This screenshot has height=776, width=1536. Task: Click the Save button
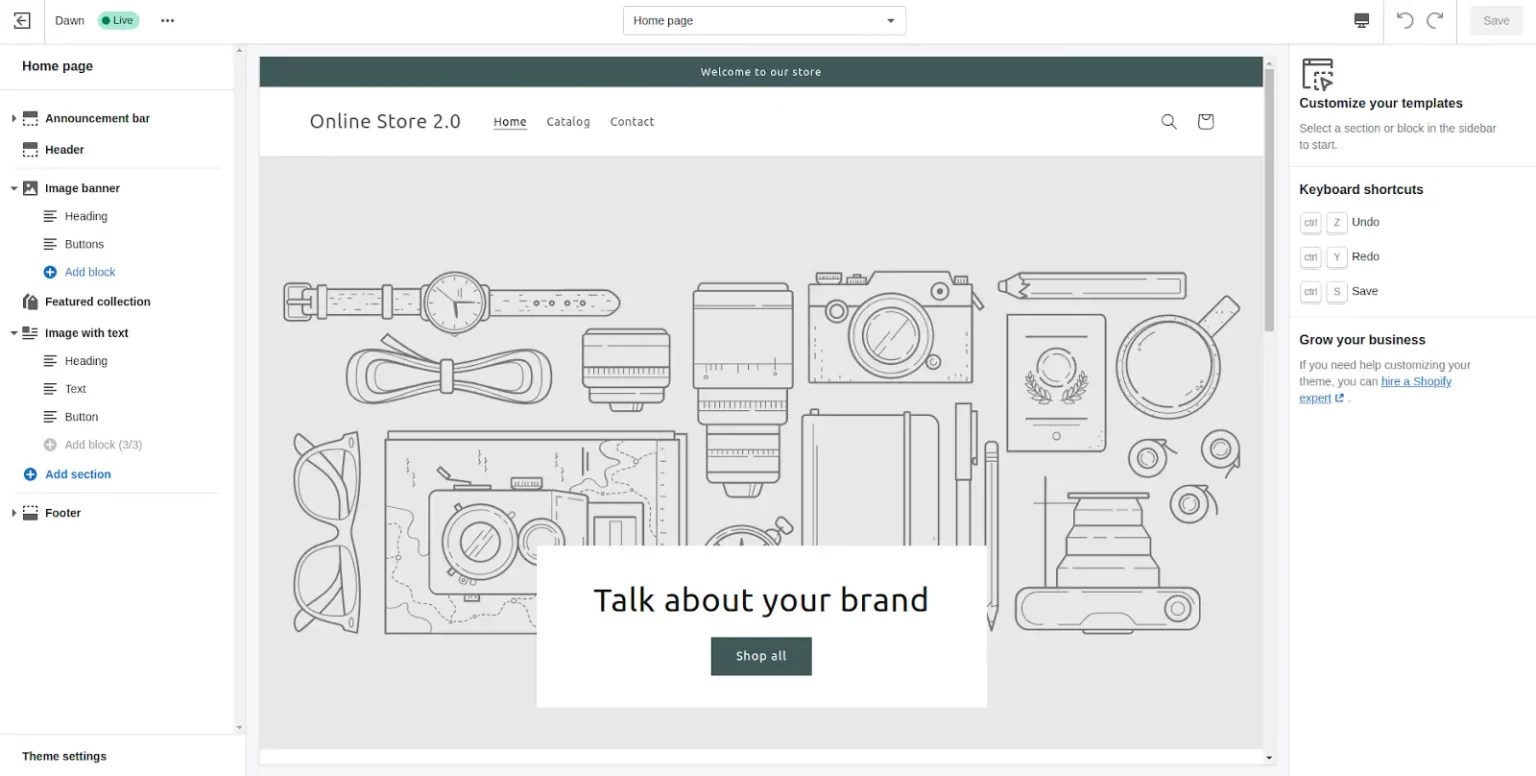pos(1495,20)
